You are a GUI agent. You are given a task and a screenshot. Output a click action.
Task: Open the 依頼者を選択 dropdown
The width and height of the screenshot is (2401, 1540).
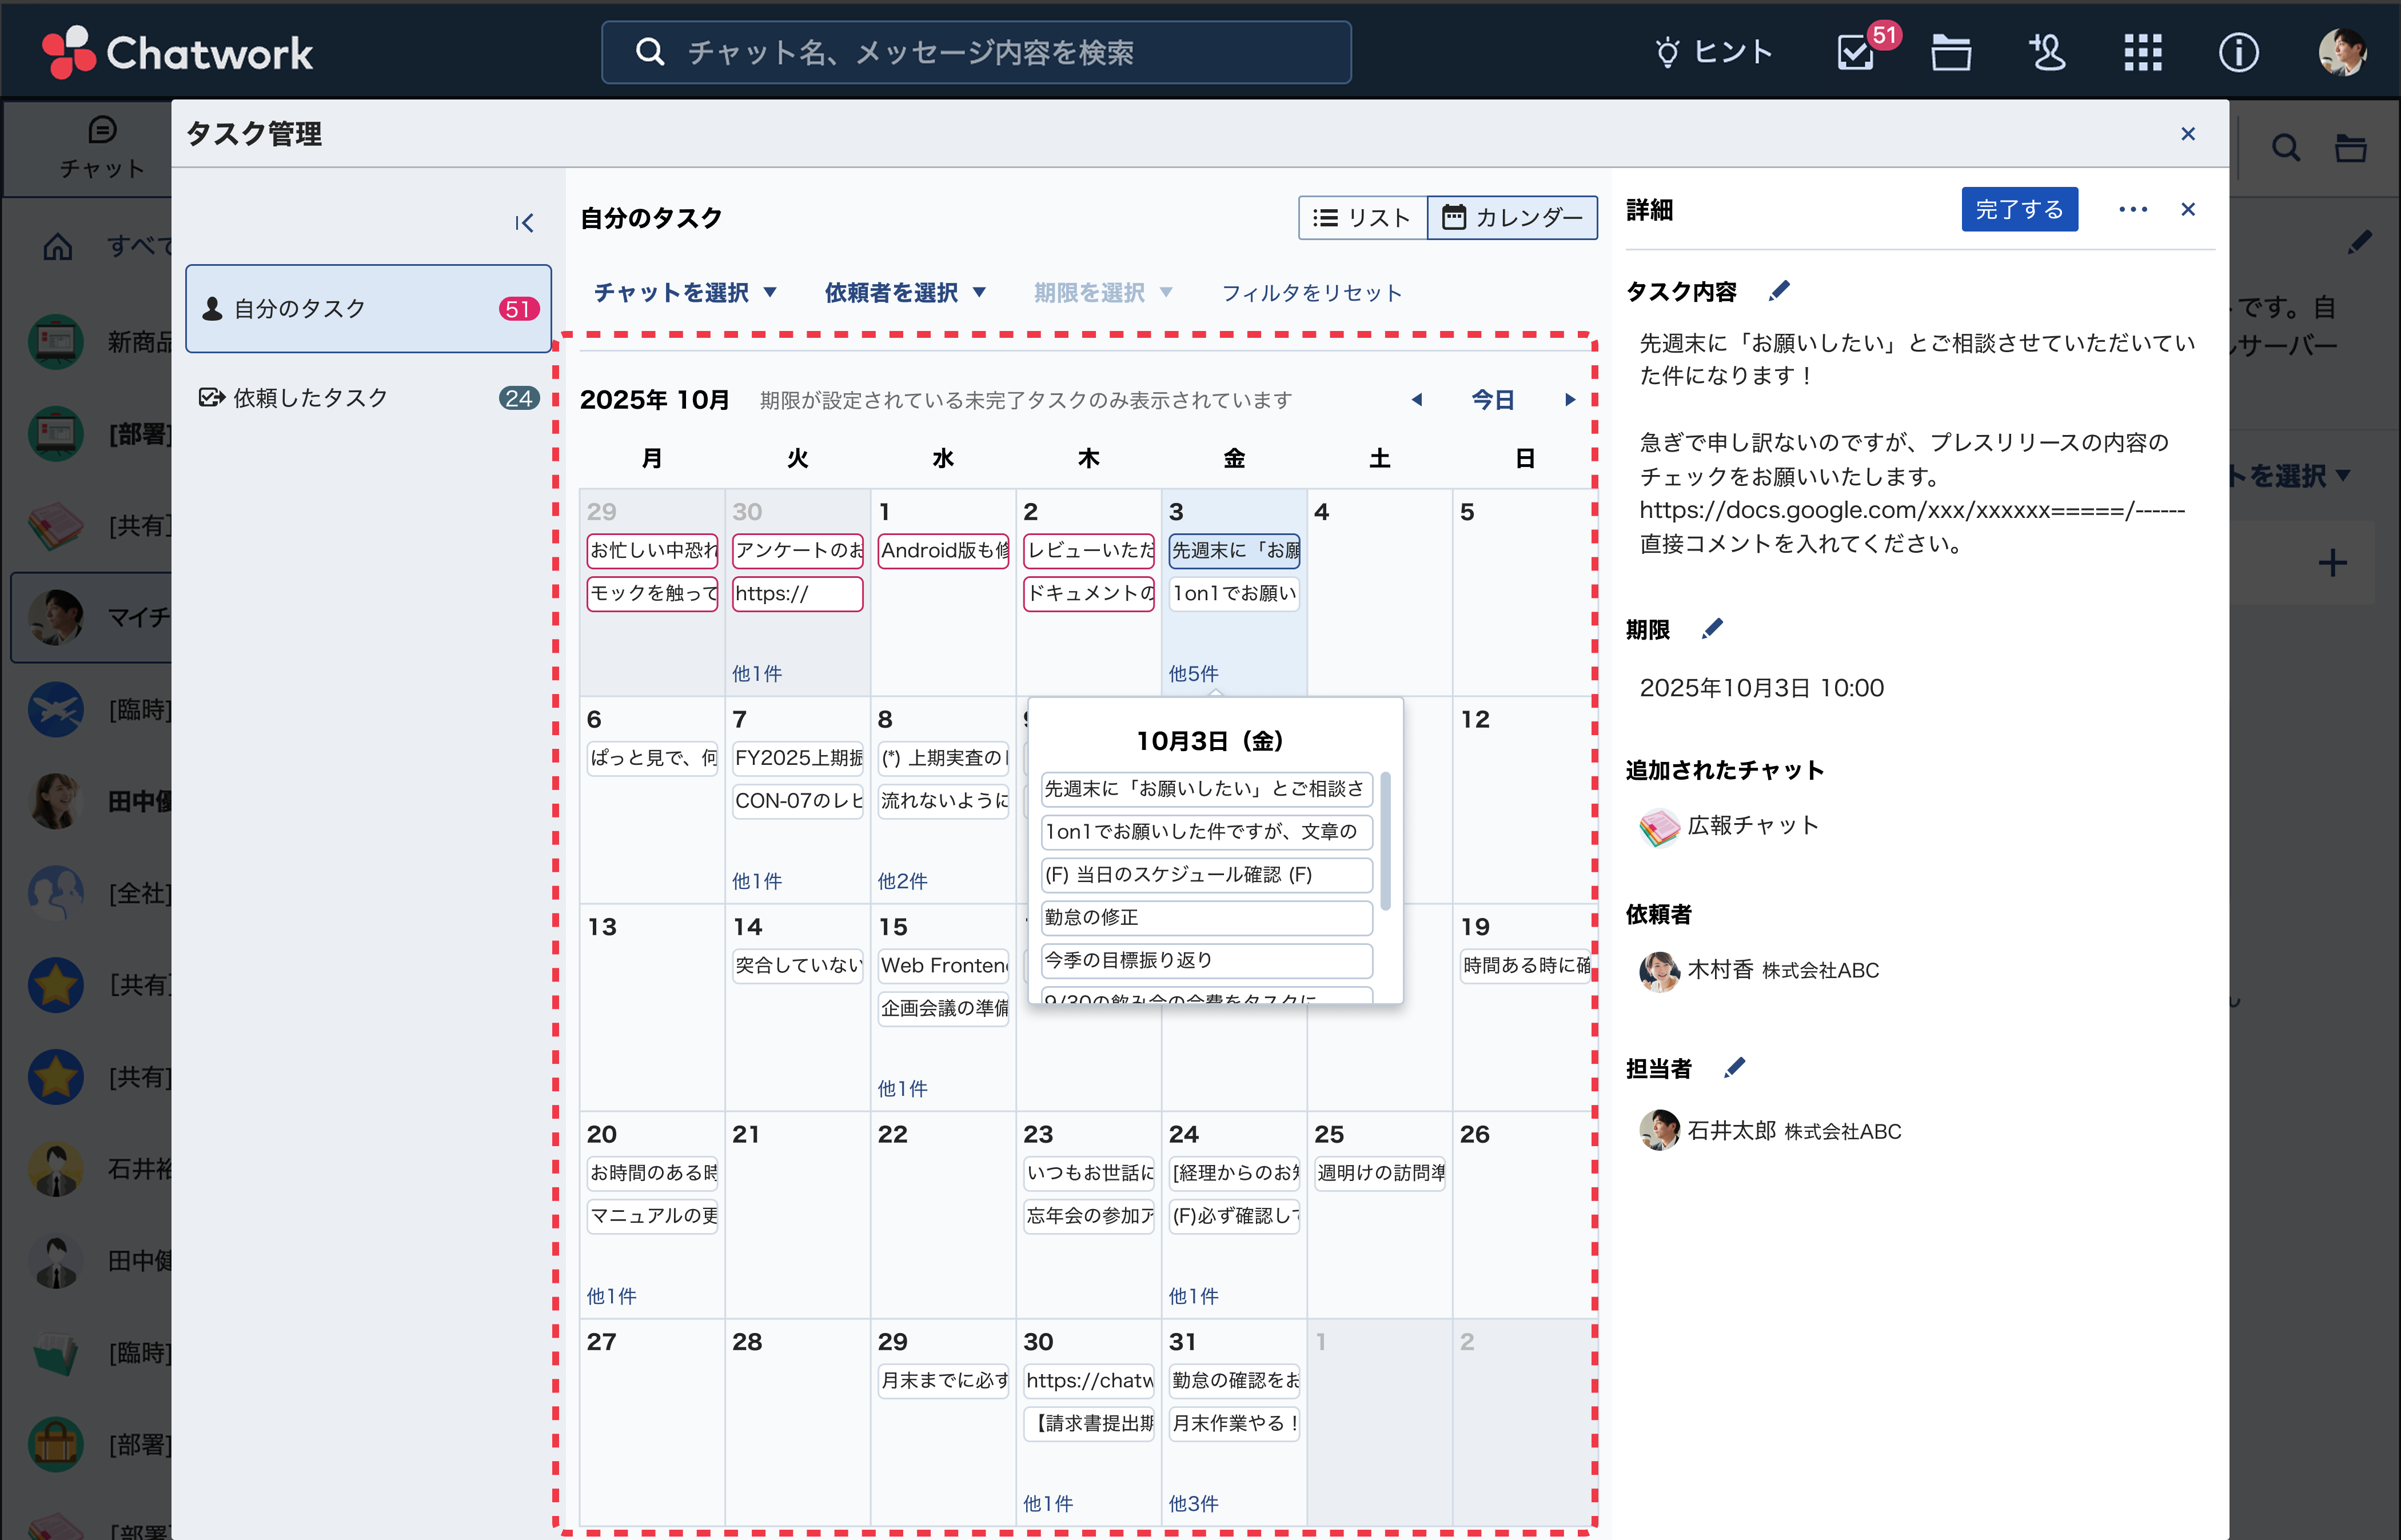(x=903, y=292)
